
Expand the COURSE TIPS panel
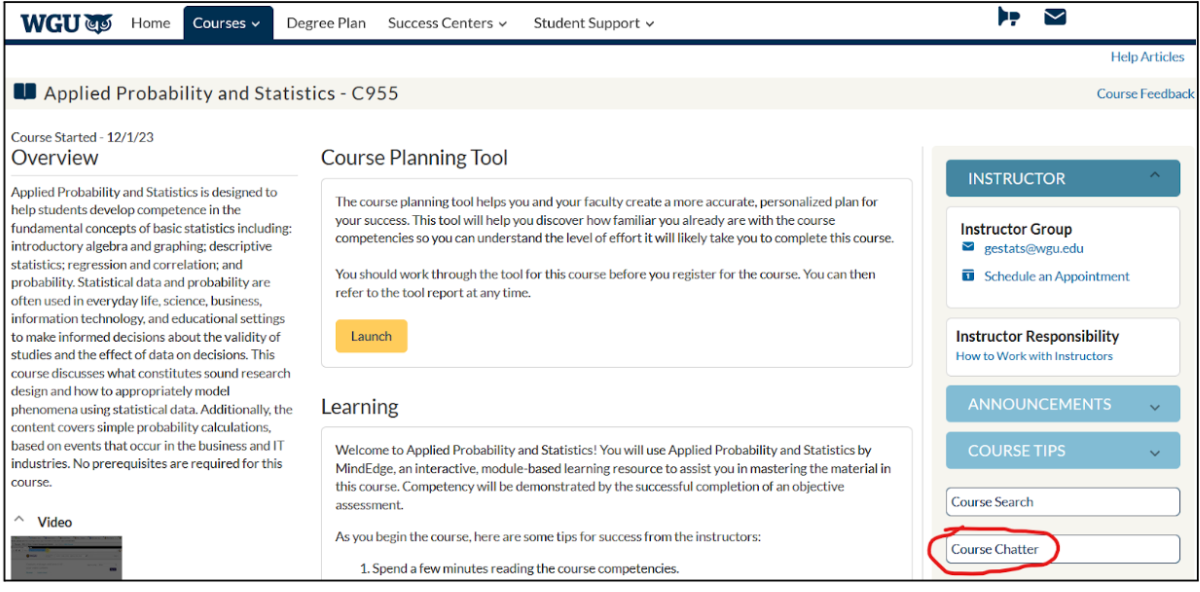1063,450
